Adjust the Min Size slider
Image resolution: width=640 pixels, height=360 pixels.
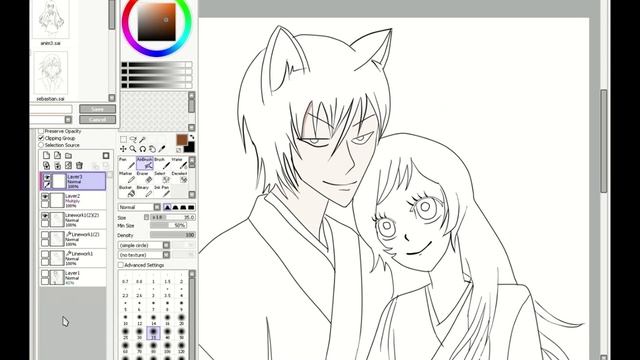point(169,225)
